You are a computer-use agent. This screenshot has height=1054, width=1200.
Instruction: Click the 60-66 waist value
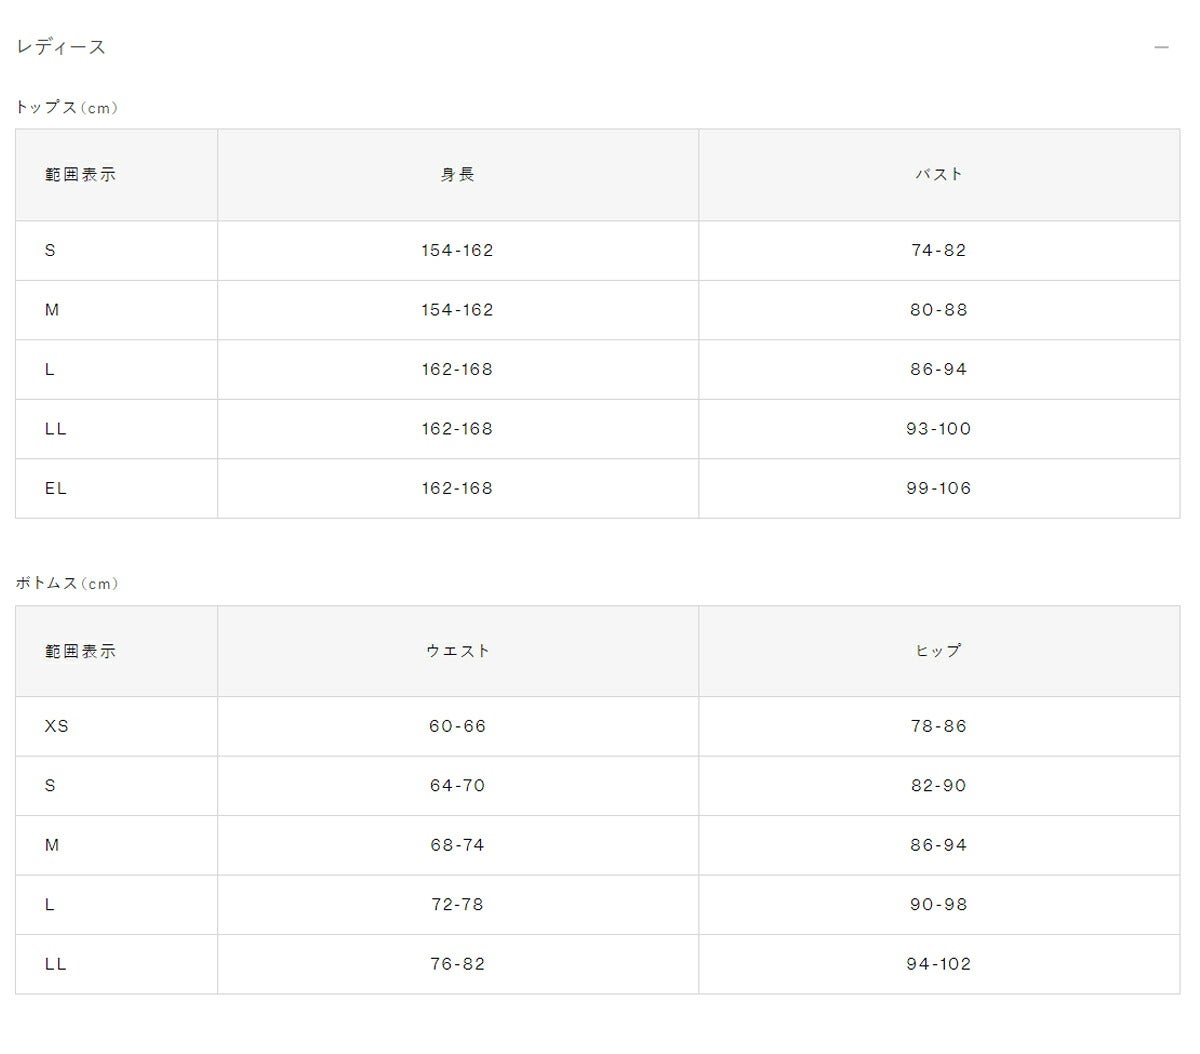[458, 727]
